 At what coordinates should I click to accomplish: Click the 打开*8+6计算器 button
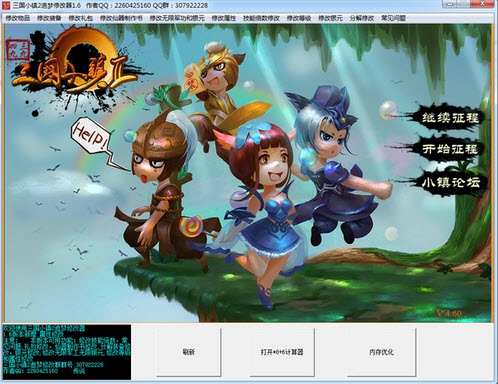point(282,352)
